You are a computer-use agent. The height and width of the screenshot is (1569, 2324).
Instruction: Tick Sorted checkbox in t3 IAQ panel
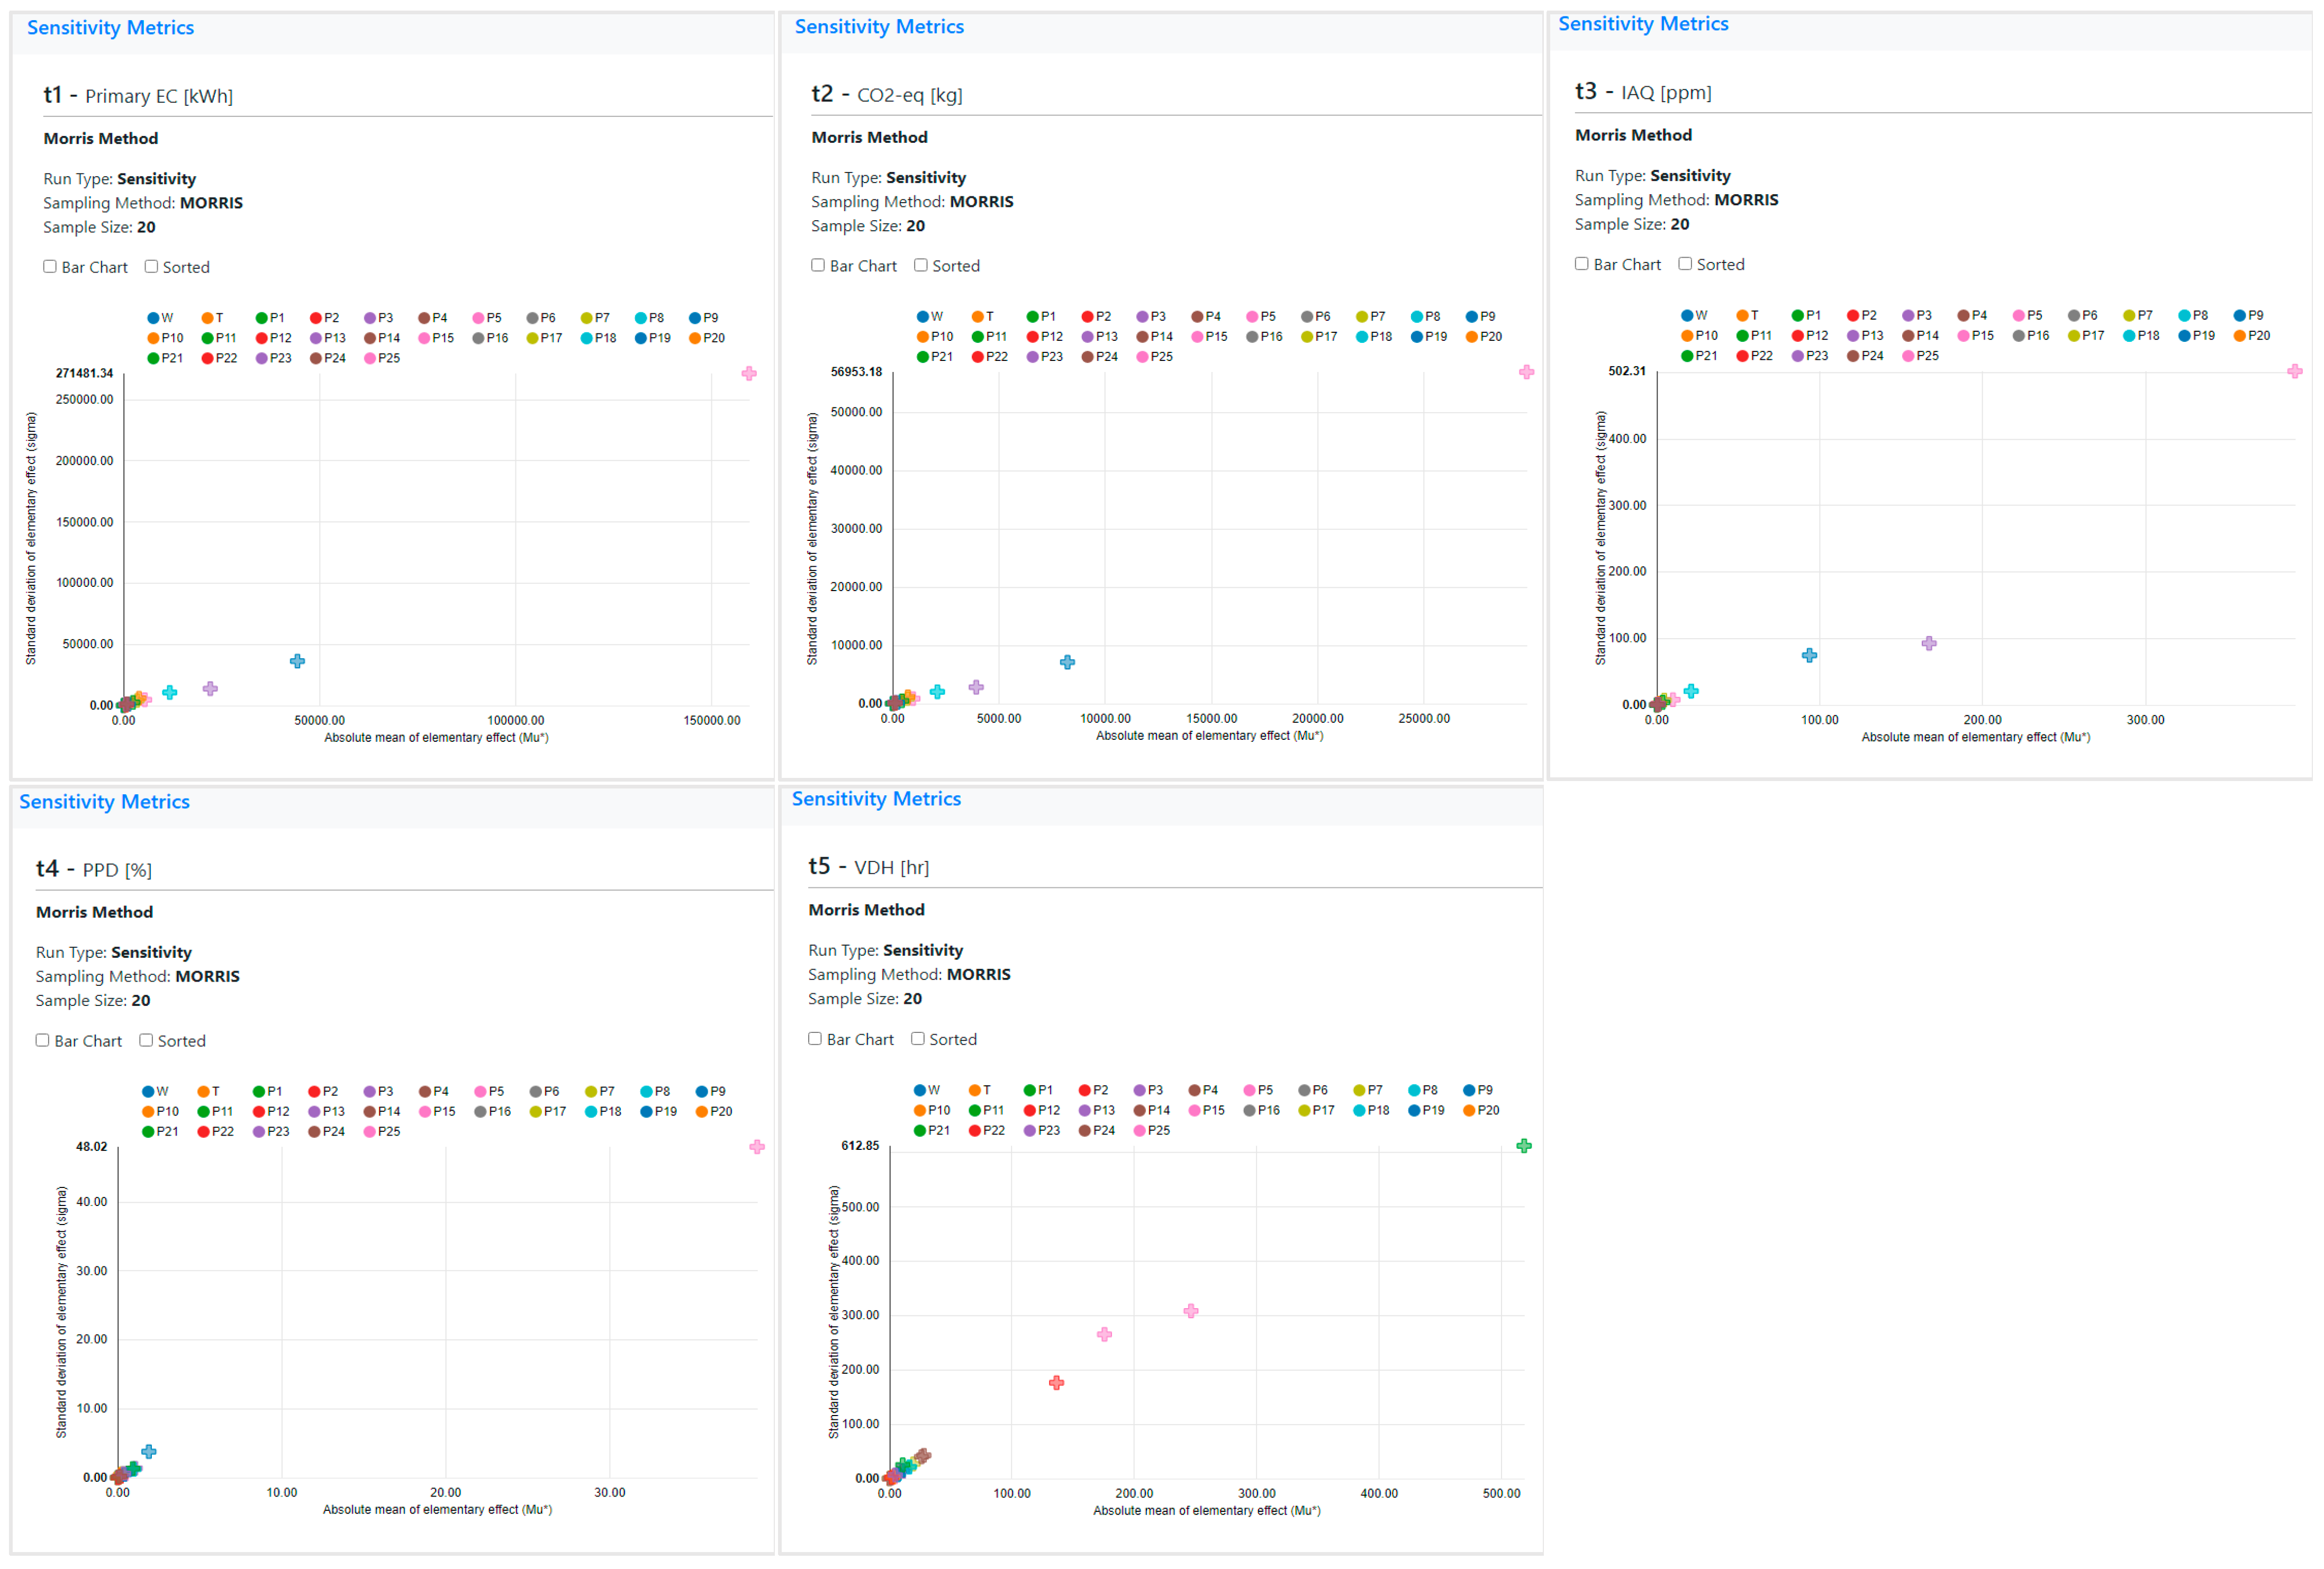click(1685, 263)
